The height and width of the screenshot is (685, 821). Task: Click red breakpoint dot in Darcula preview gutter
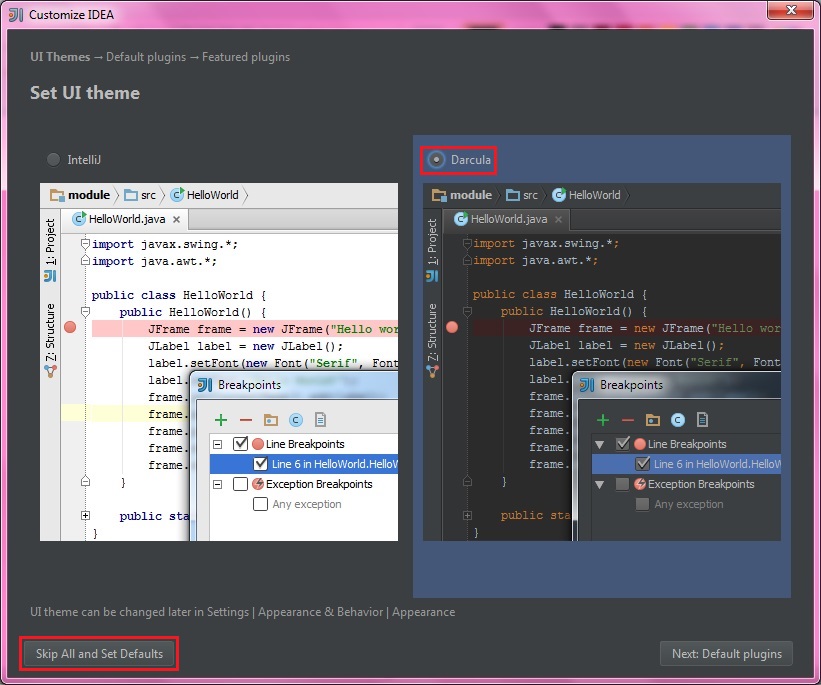452,327
